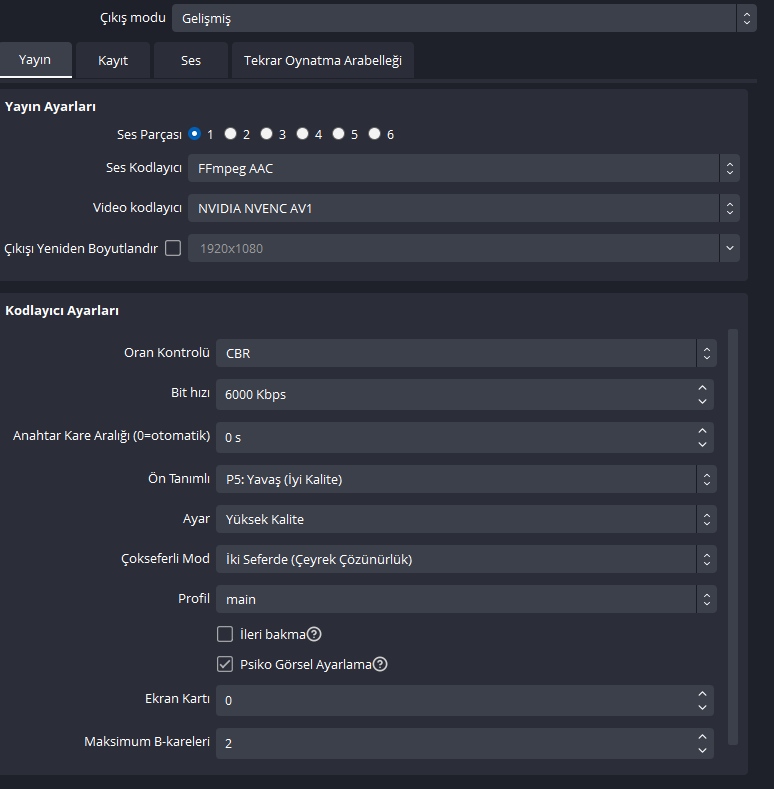774x789 pixels.
Task: Click the Bit hızı input field
Action: [450, 394]
